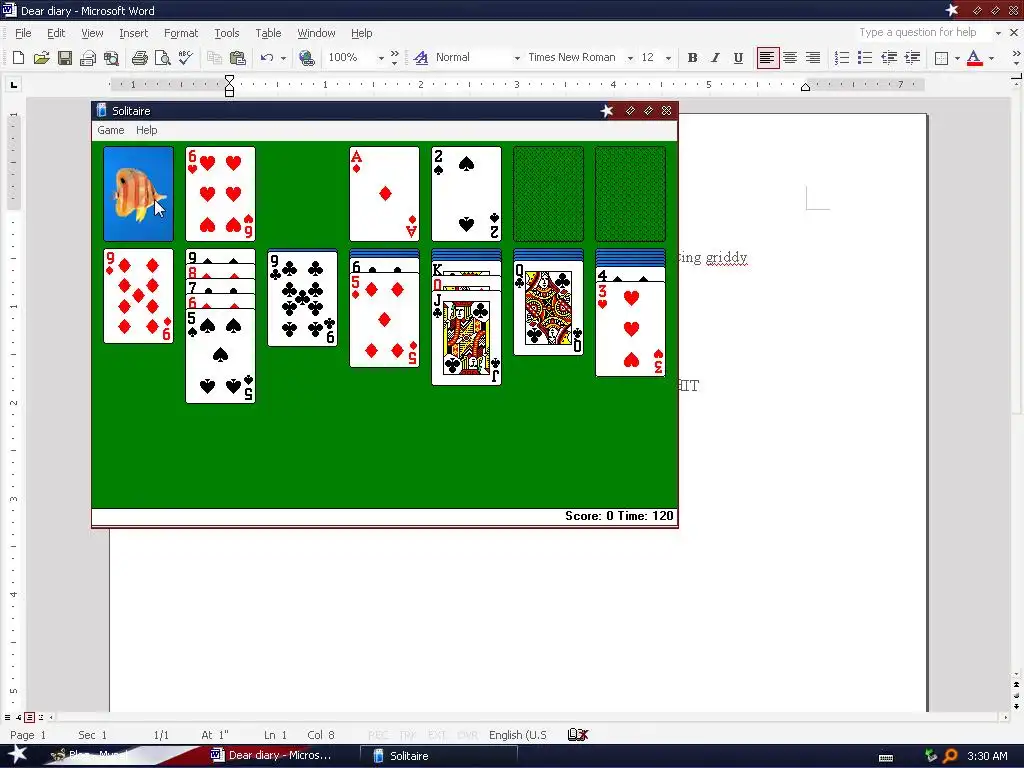Click the Paste clipboard icon
The width and height of the screenshot is (1024, 768).
(238, 57)
